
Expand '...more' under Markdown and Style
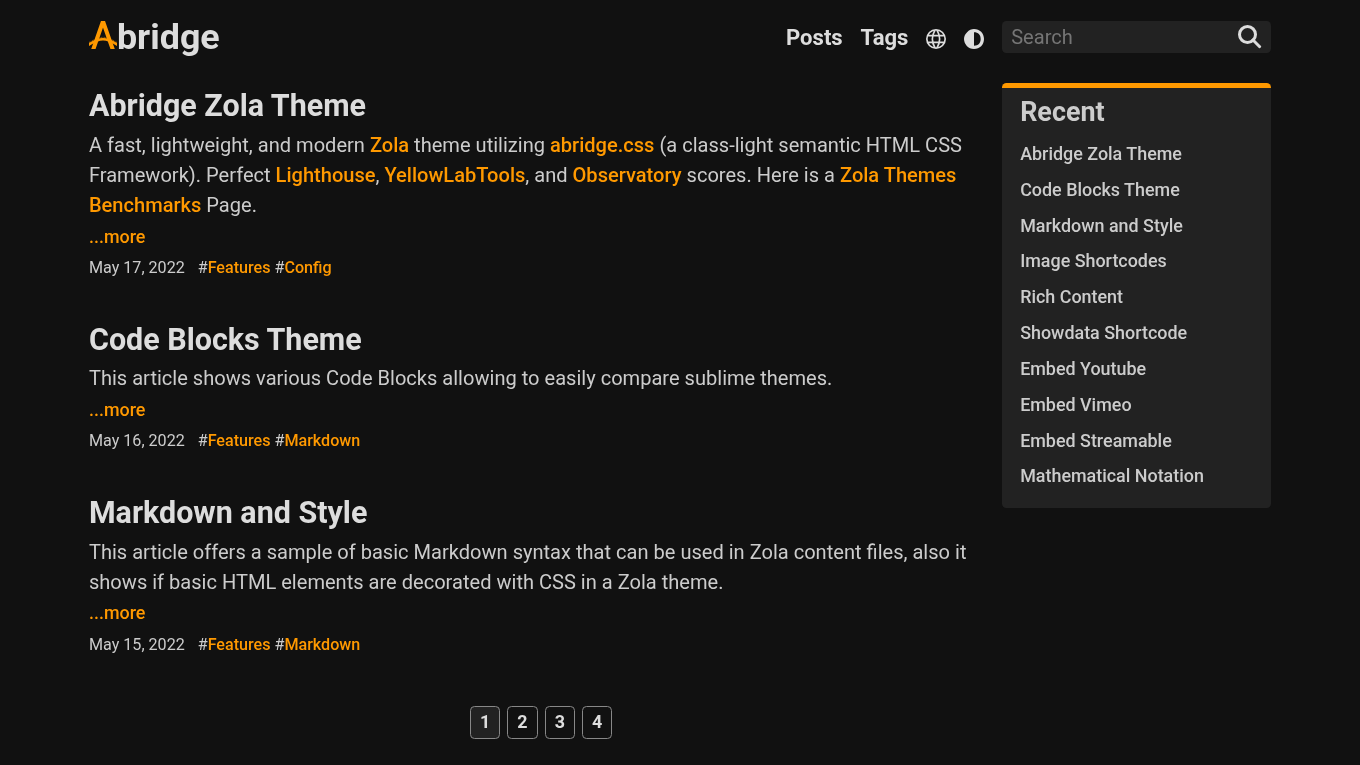point(116,612)
